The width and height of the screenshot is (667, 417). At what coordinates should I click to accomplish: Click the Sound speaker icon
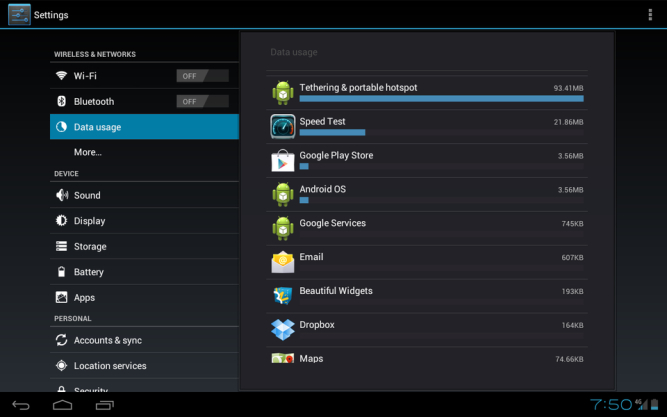coord(62,195)
